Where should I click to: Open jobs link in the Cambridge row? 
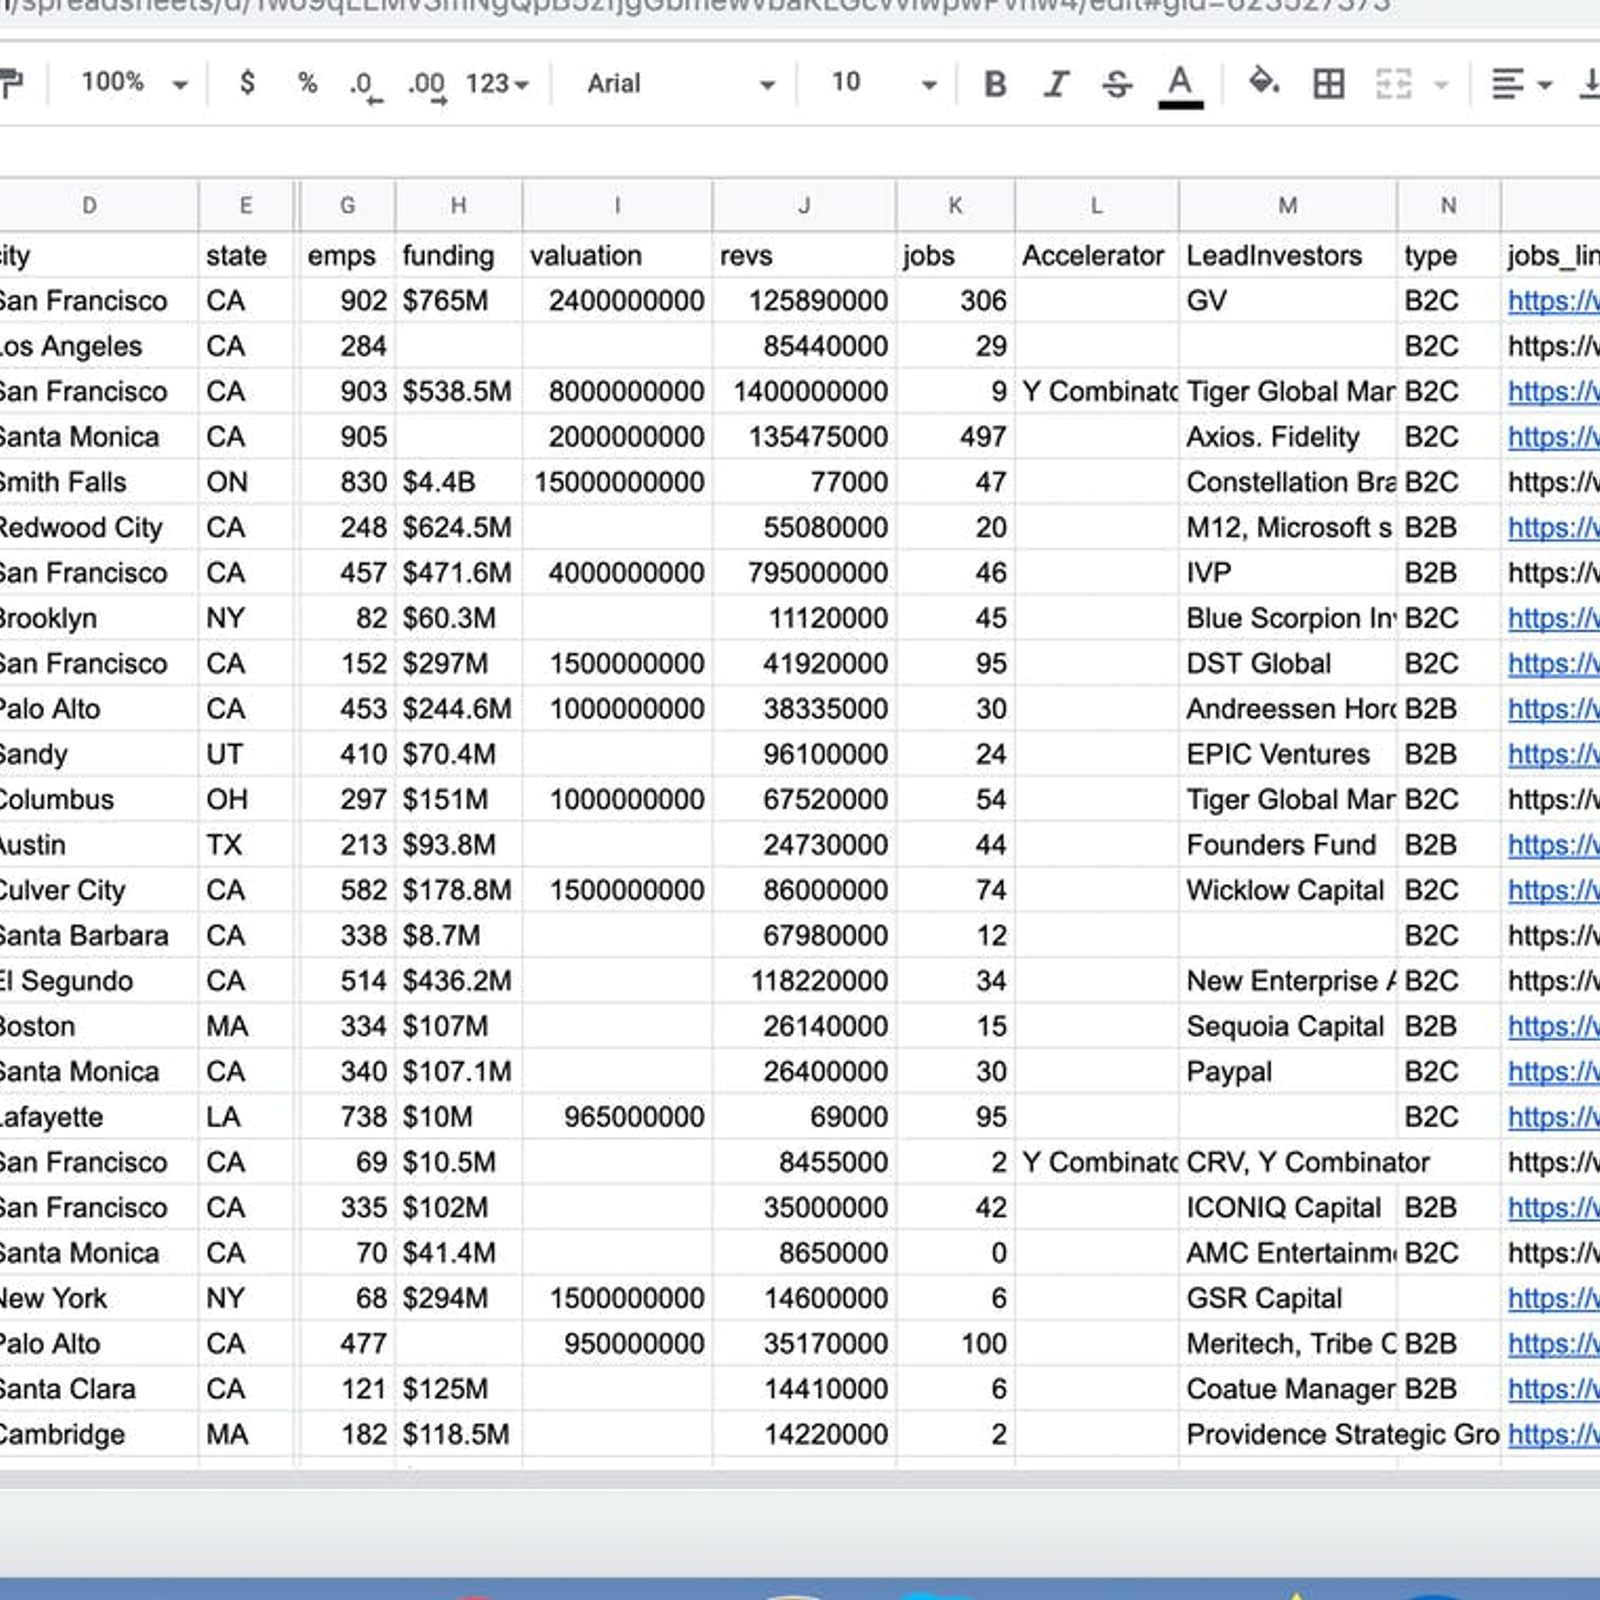[1552, 1435]
